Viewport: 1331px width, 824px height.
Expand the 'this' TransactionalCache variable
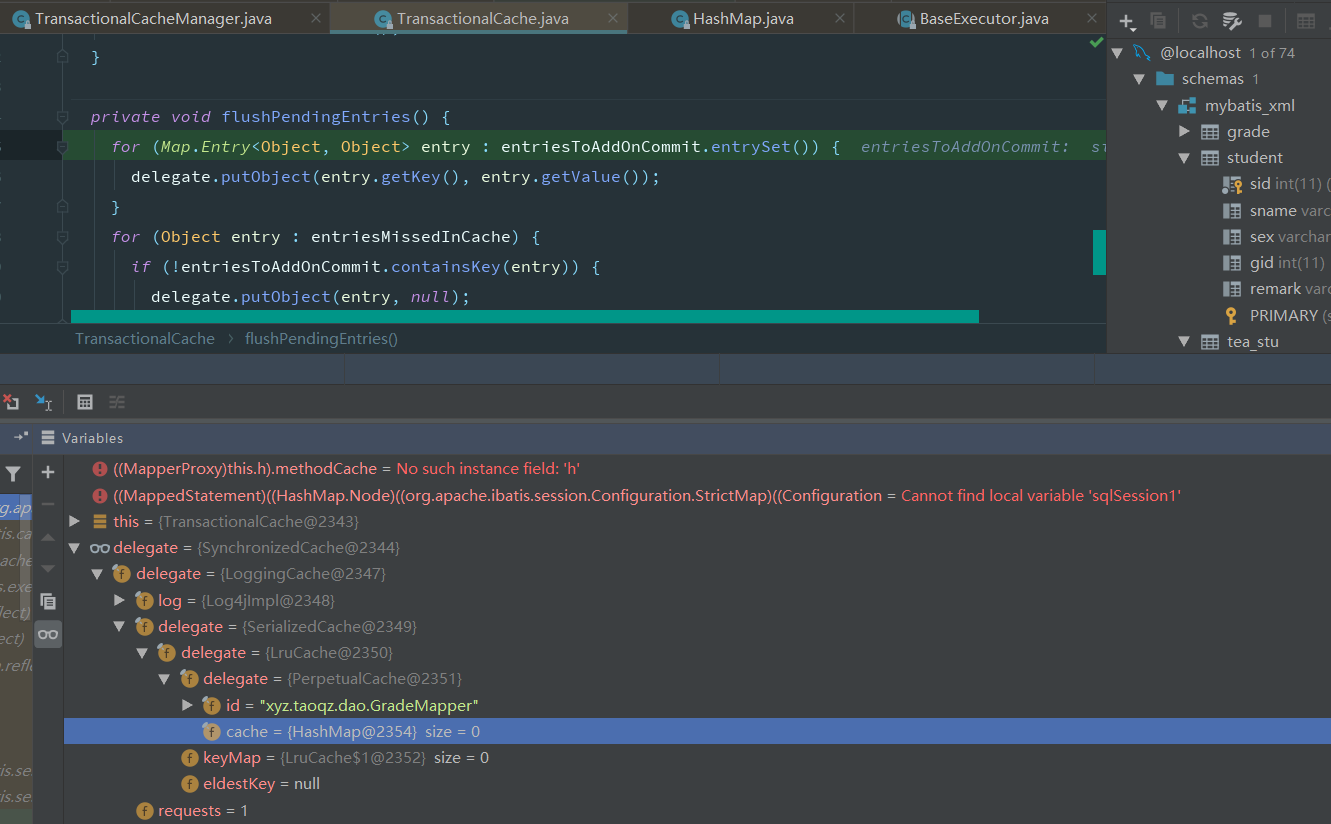click(74, 521)
